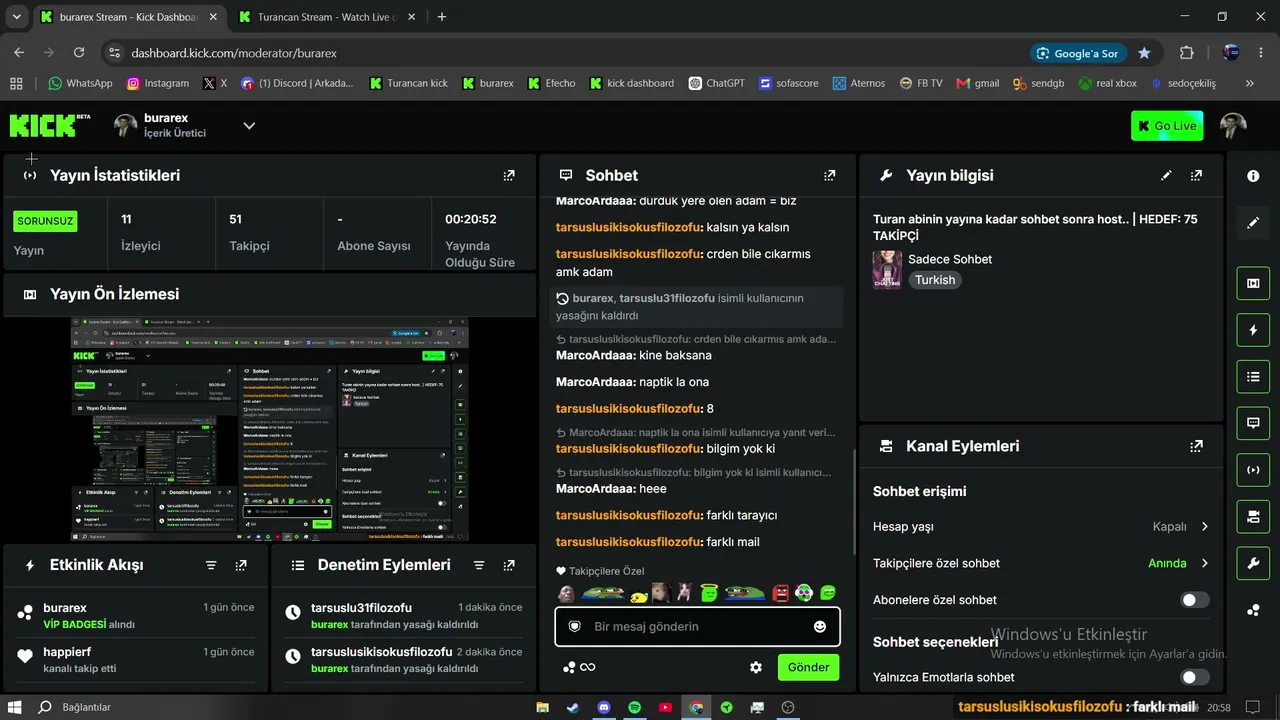Open the profile avatar at top right

point(1233,126)
